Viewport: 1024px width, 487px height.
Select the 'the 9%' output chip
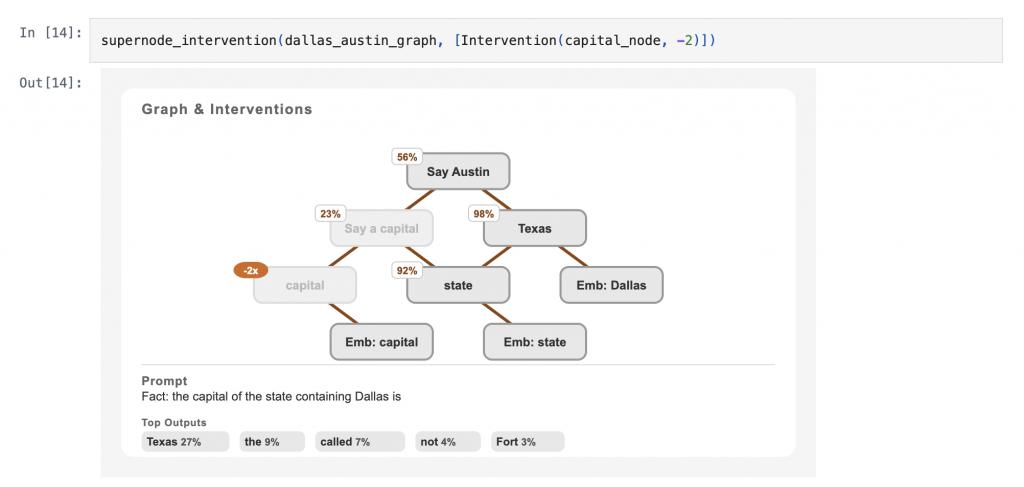tap(272, 442)
